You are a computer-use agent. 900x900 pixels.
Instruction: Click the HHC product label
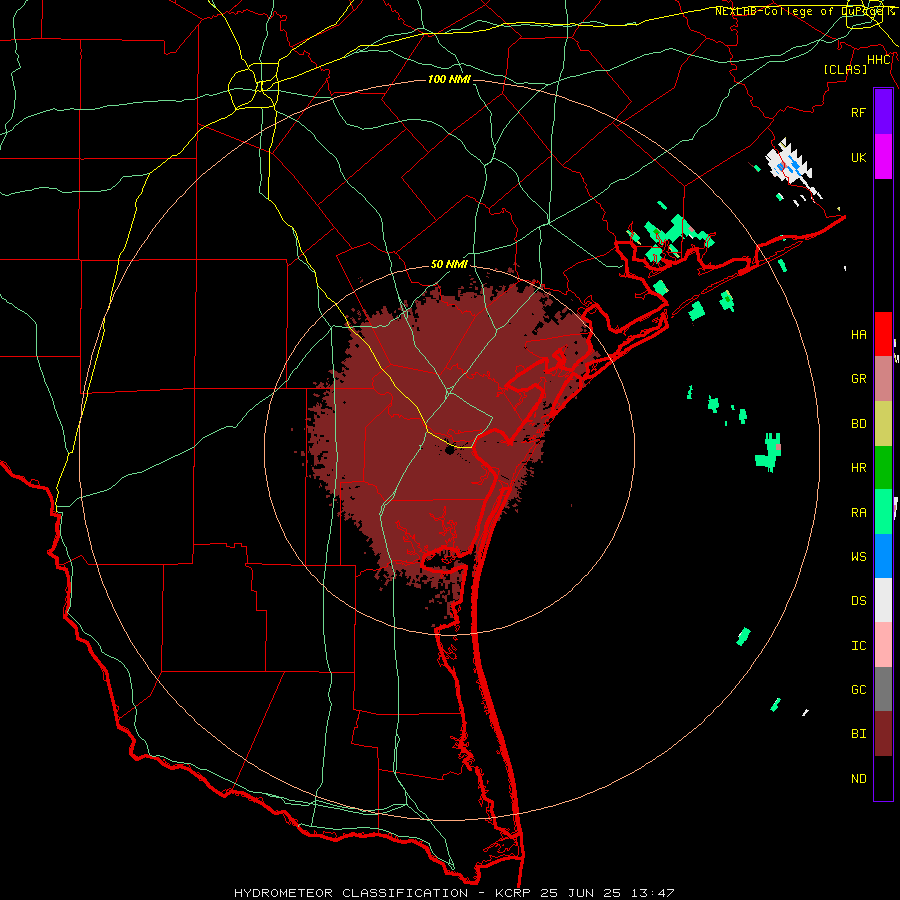(879, 60)
